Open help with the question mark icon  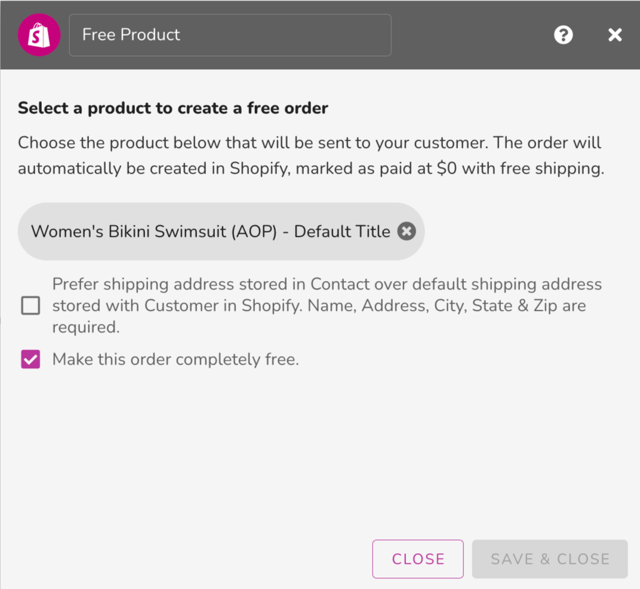563,35
